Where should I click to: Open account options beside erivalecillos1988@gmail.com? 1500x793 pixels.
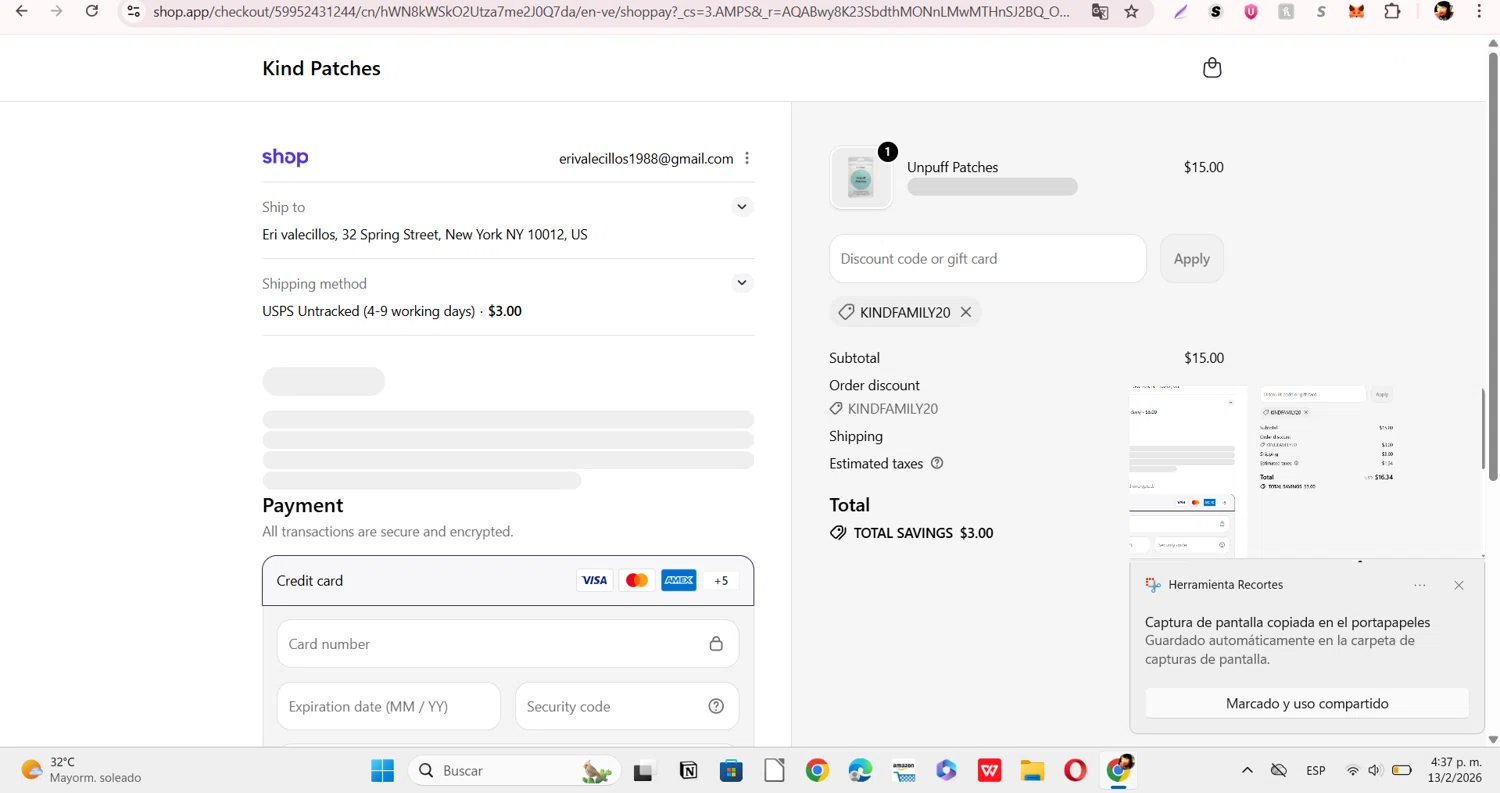coord(747,158)
